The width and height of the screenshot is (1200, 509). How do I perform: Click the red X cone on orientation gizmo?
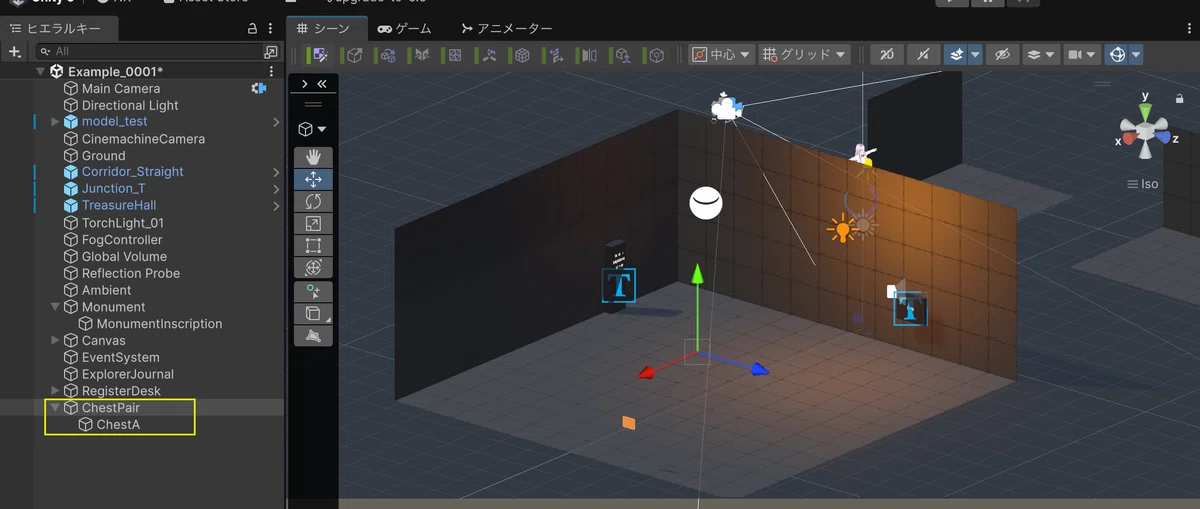pos(1129,137)
